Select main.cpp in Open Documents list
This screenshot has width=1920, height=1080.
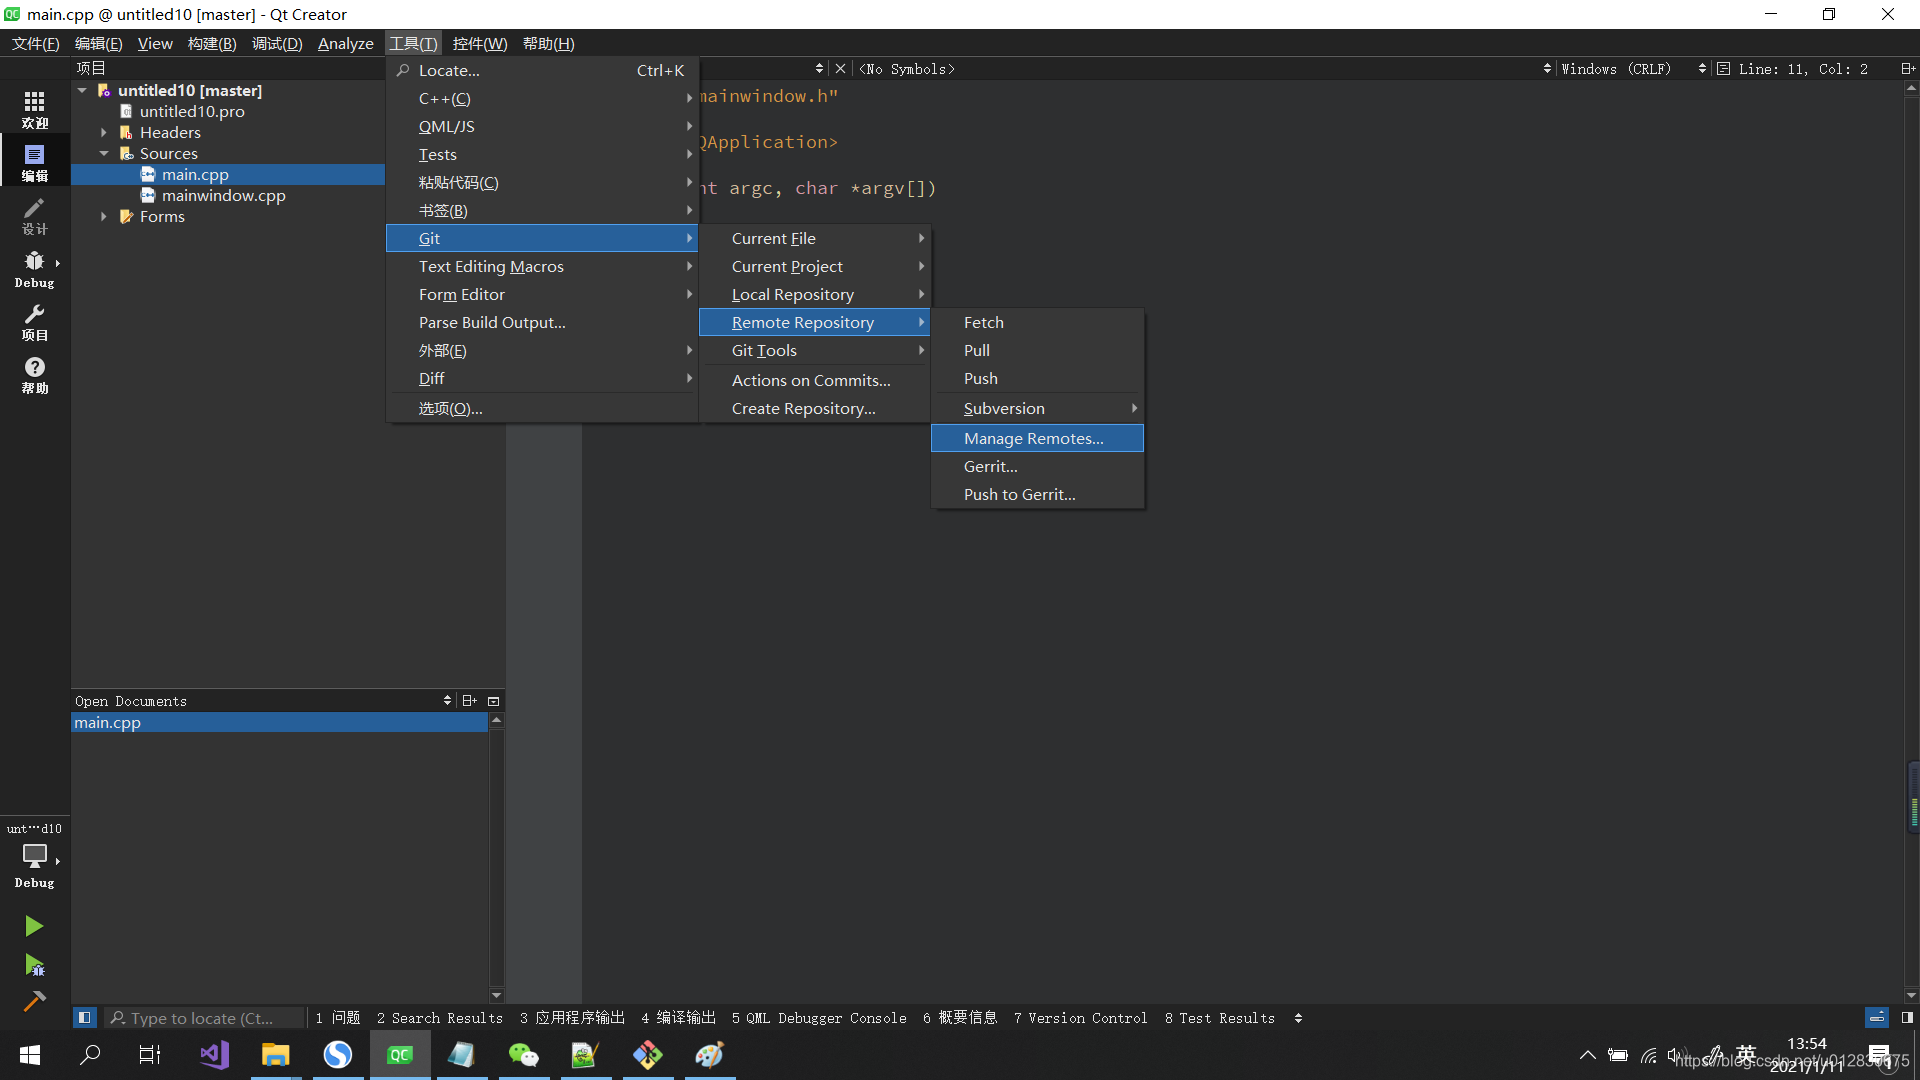click(x=279, y=722)
